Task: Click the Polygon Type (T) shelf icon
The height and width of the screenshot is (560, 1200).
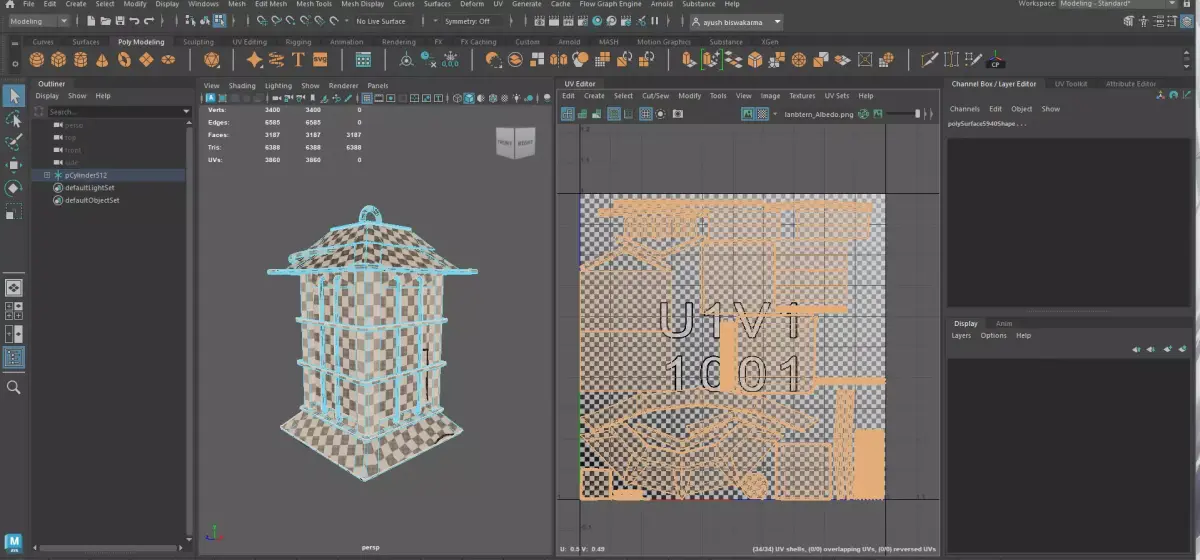Action: click(298, 60)
